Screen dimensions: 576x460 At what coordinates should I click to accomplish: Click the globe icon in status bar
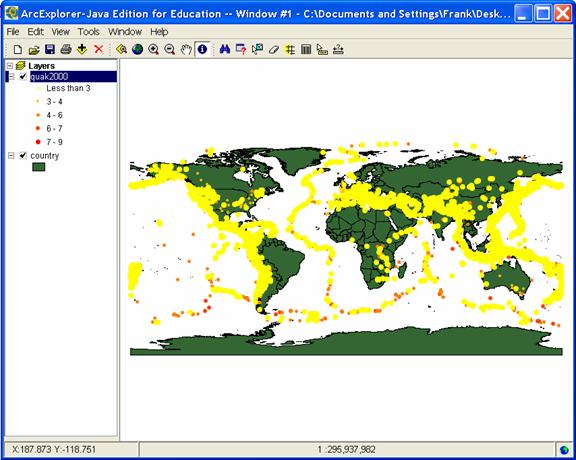pos(564,449)
